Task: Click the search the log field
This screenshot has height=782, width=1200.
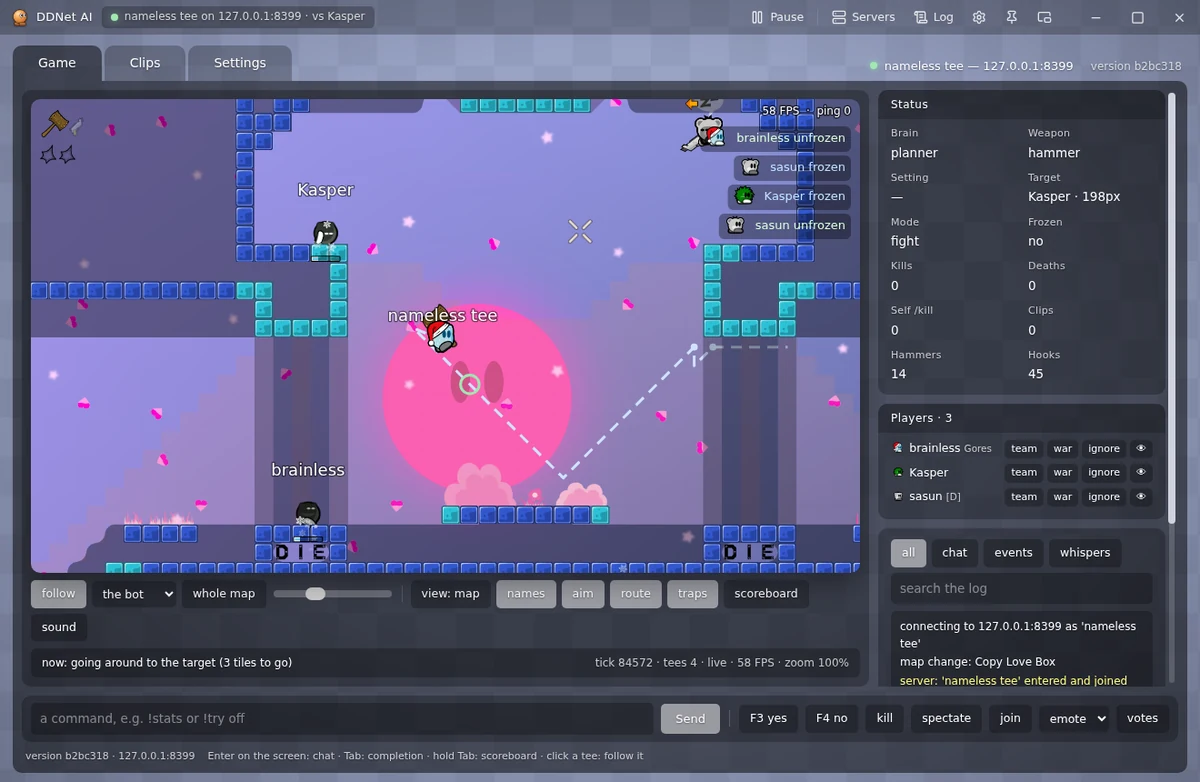Action: pos(1021,588)
